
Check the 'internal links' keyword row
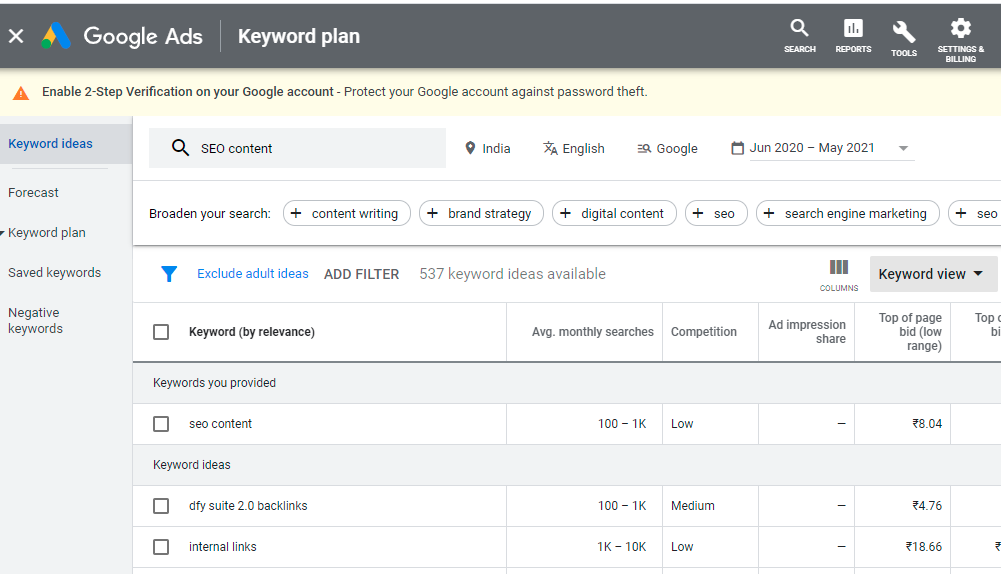point(161,547)
